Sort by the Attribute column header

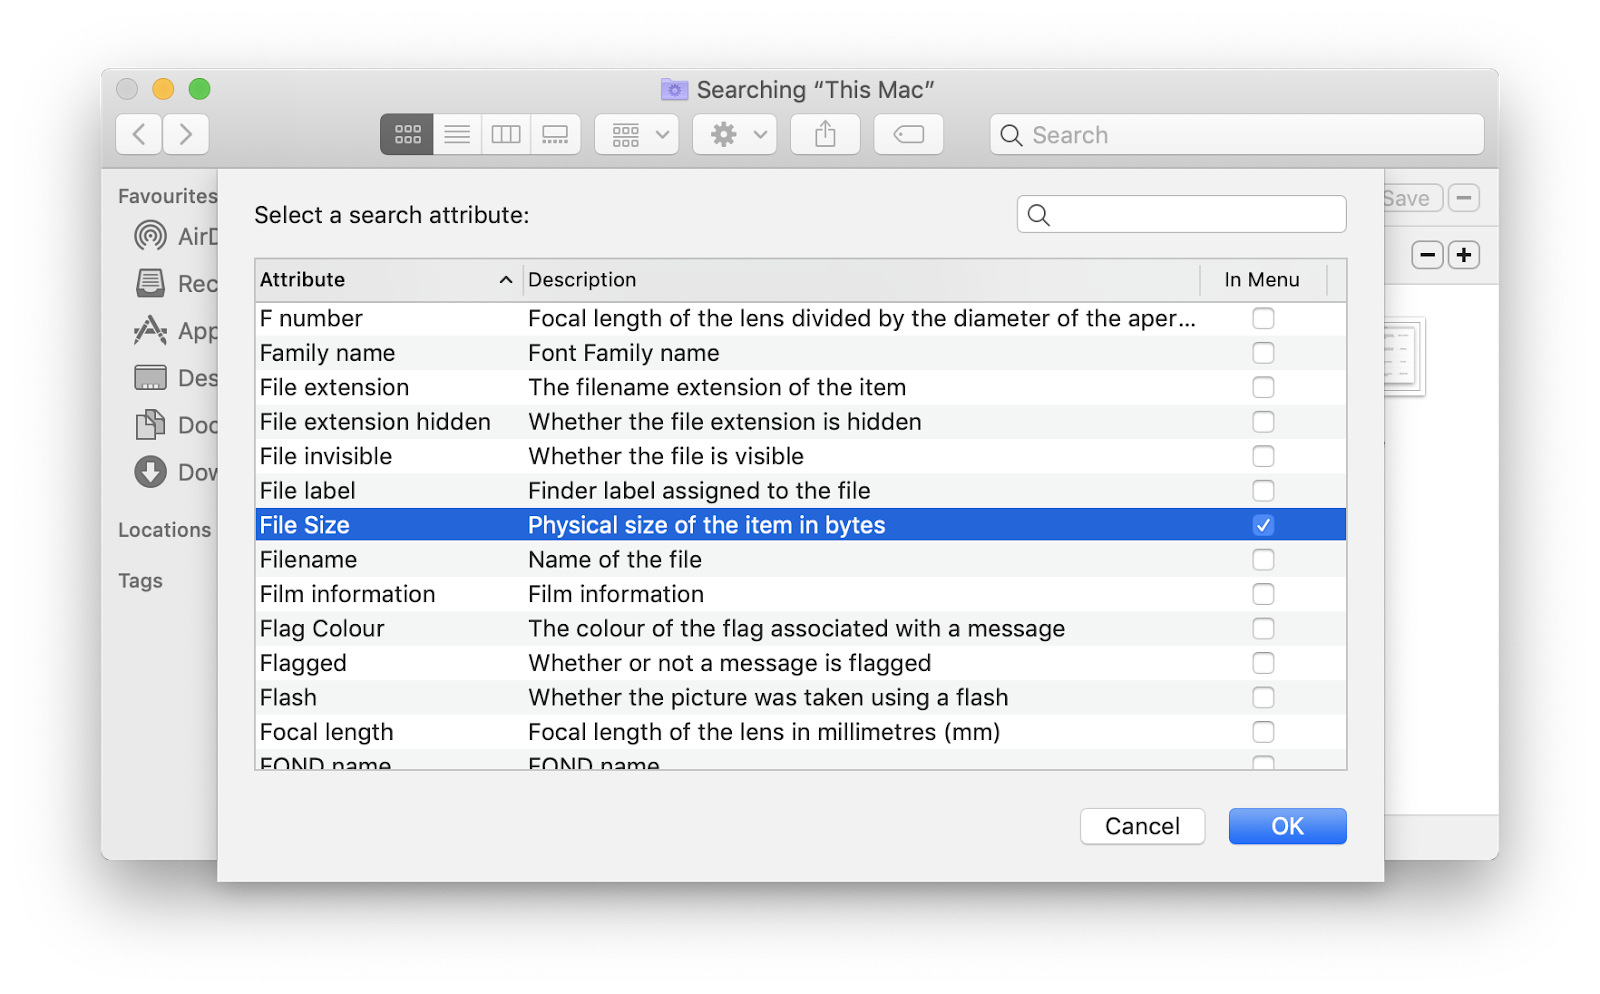[385, 280]
